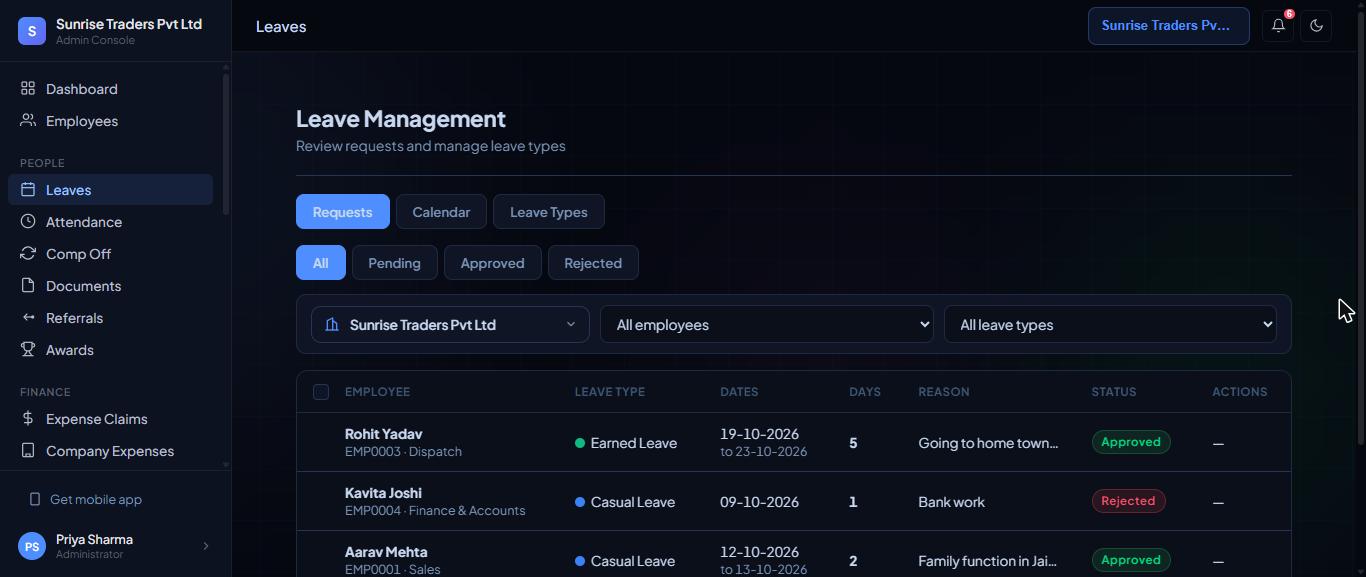This screenshot has height=577, width=1366.
Task: Filter requests by Pending
Action: [x=394, y=263]
